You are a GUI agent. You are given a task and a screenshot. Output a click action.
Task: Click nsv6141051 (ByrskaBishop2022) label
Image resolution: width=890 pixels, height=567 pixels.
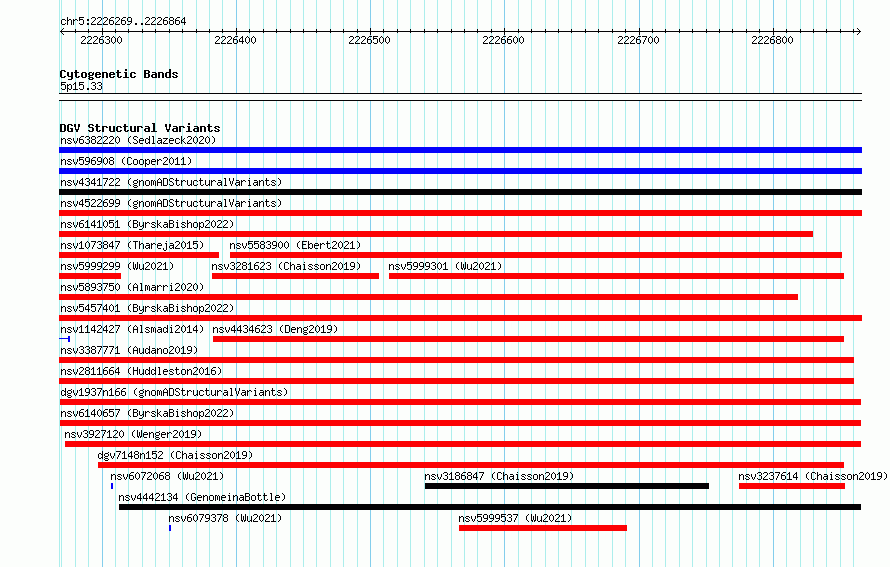pos(147,224)
